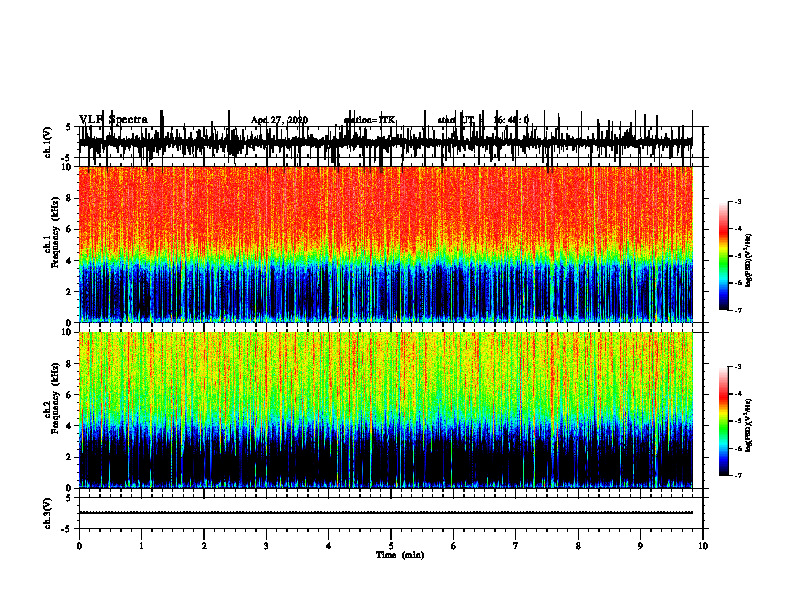
Task: Click the "8" kHz tick of ch.2 spectrogram
Action: [69, 364]
